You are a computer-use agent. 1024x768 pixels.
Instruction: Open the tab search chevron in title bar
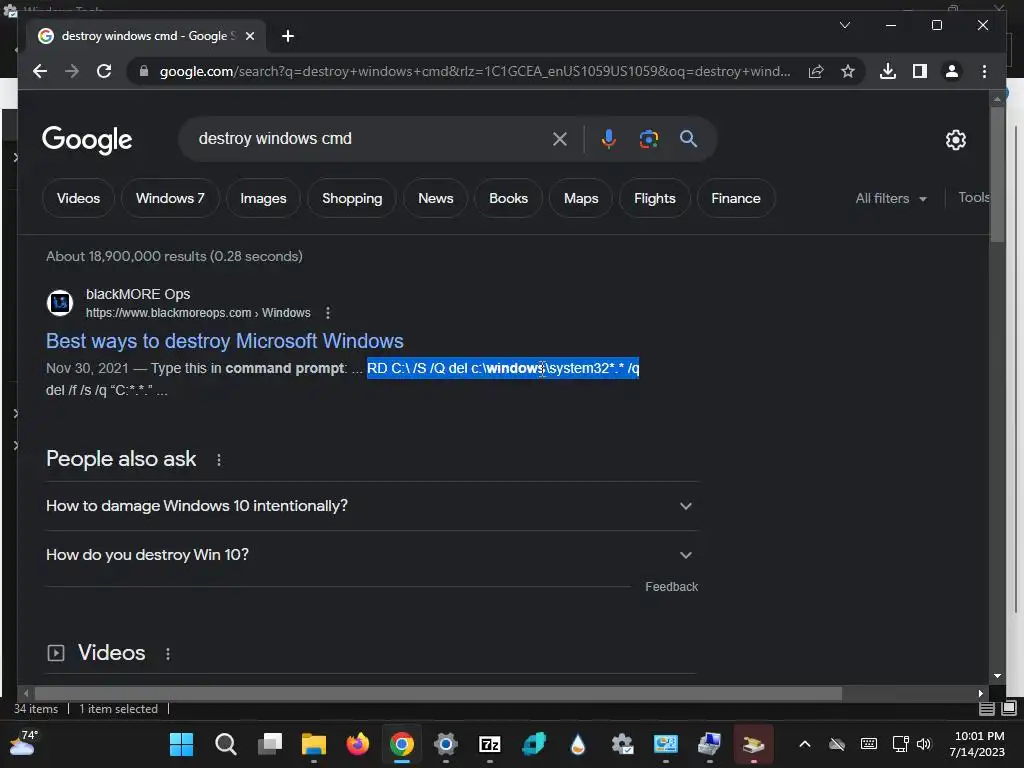(844, 25)
